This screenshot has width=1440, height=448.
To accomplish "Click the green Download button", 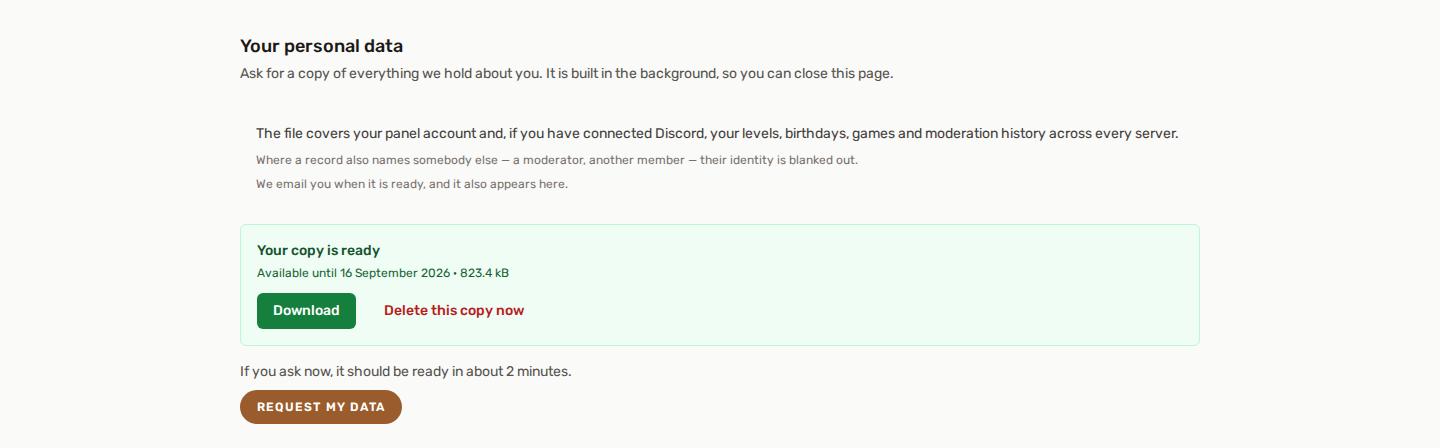I will point(306,311).
